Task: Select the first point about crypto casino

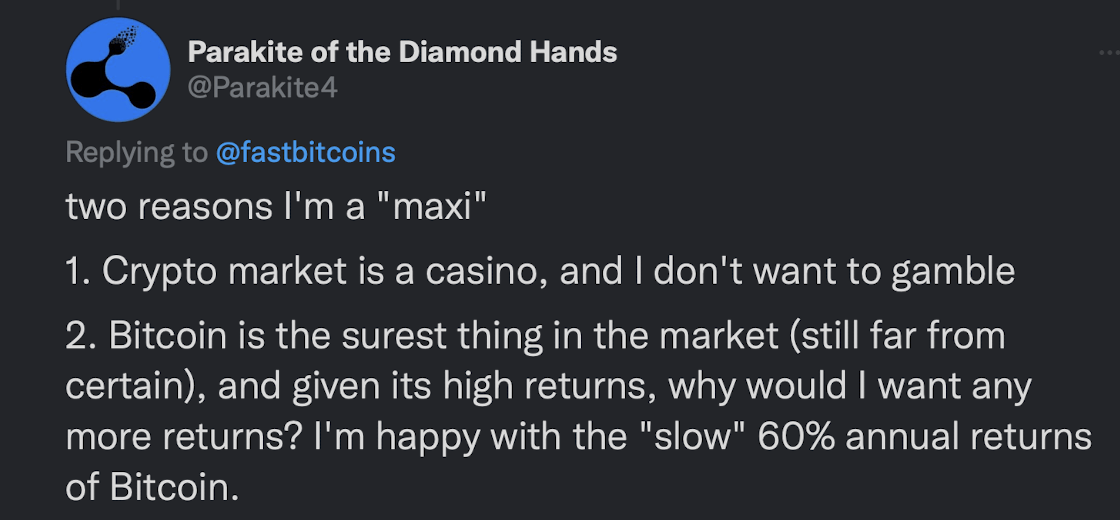Action: pos(540,271)
